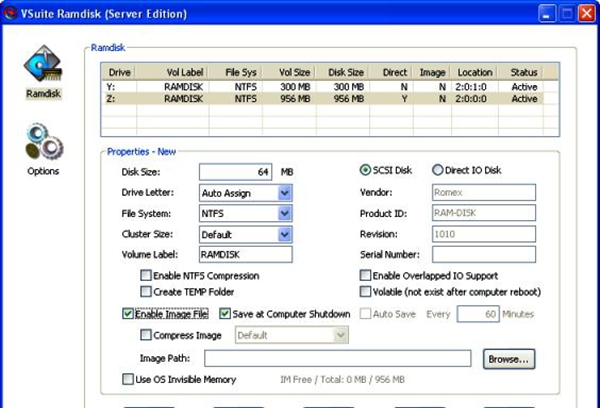
Task: Close the VSuite Ramdisk window
Action: point(587,14)
